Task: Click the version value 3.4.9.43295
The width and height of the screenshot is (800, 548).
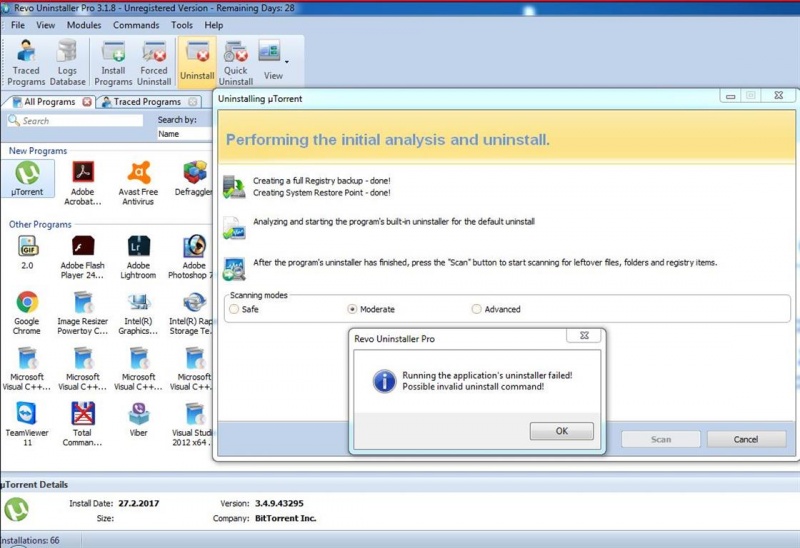Action: [x=279, y=504]
